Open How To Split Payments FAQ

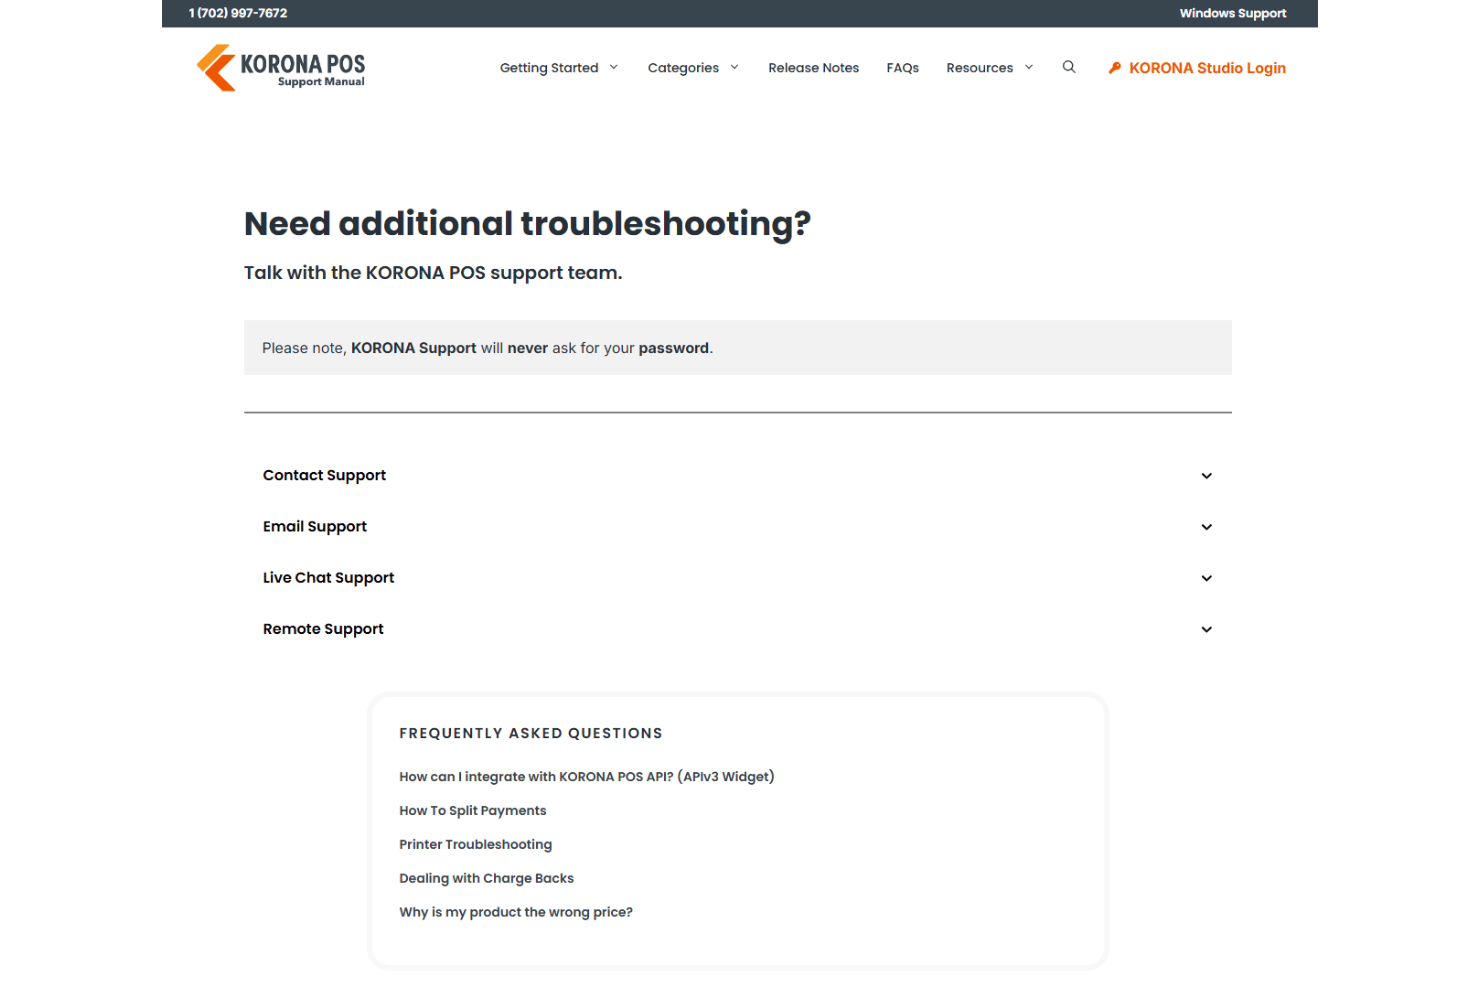click(x=473, y=811)
